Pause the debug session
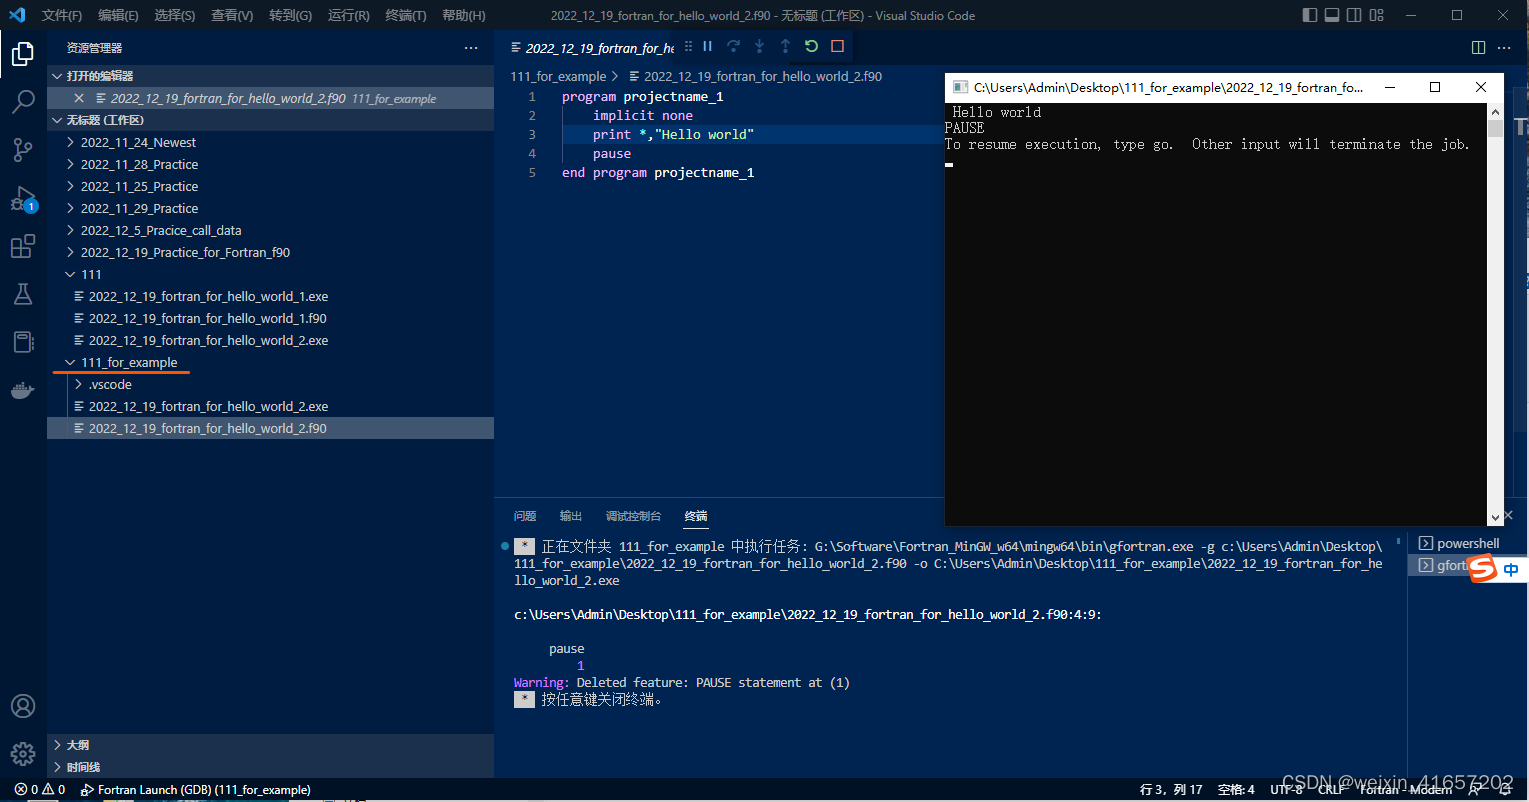The height and width of the screenshot is (802, 1529). click(707, 46)
